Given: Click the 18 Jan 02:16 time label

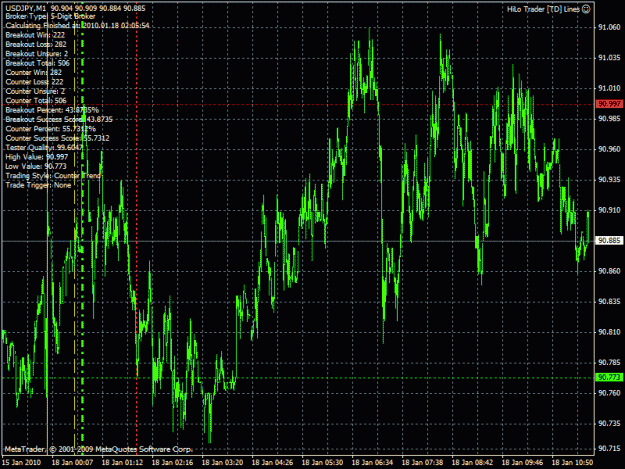Looking at the screenshot, I should click(172, 462).
